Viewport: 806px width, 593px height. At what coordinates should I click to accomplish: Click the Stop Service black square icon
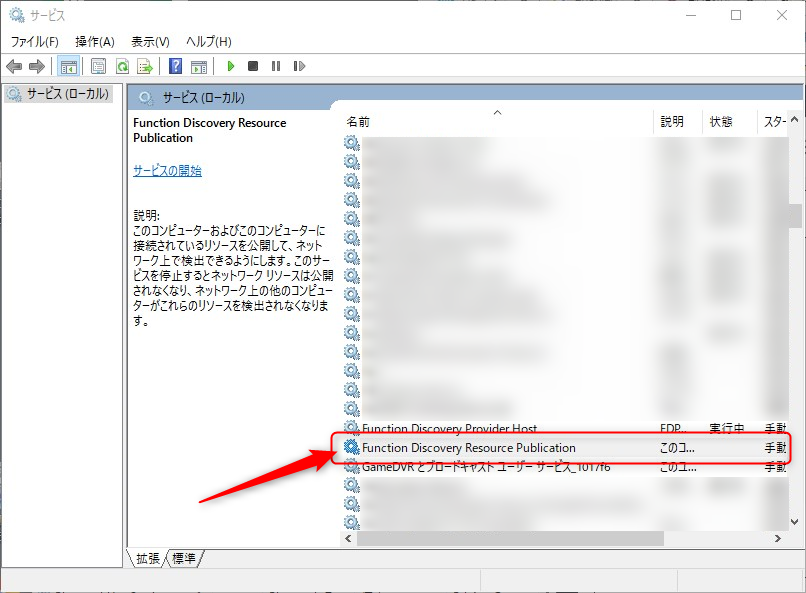255,66
